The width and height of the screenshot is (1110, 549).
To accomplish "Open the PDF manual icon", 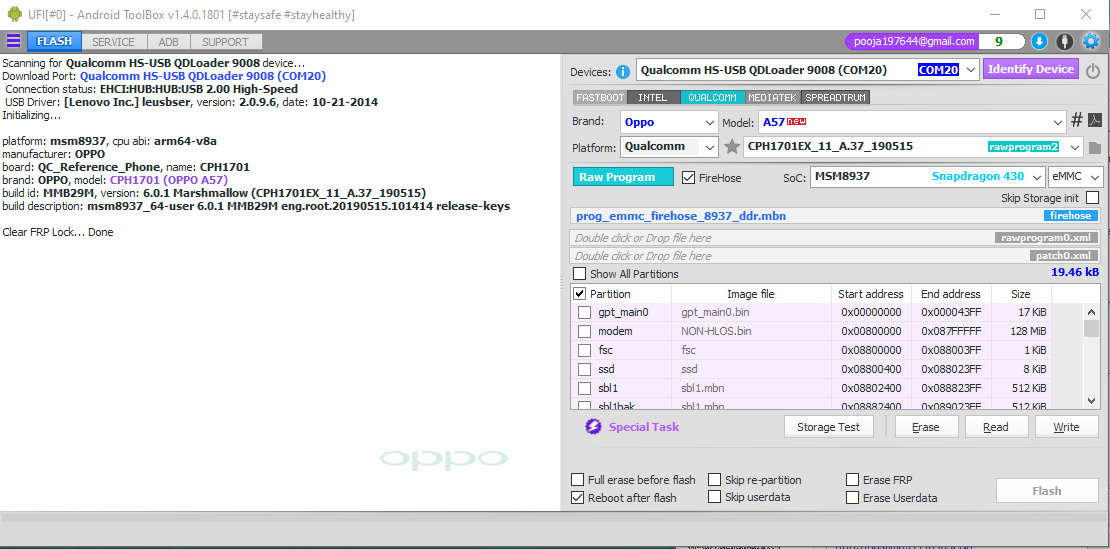I will coord(1094,121).
